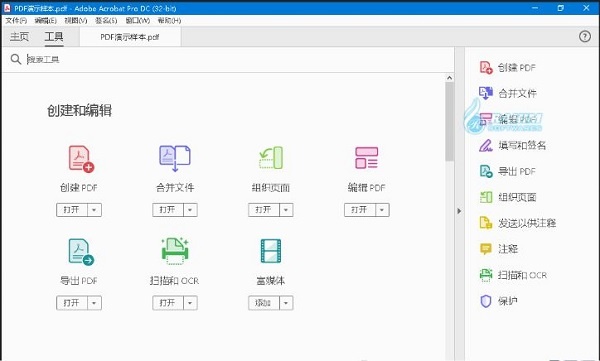Image resolution: width=600 pixels, height=361 pixels.
Task: Click 打开 button under 导出 PDF
Action: [x=72, y=303]
